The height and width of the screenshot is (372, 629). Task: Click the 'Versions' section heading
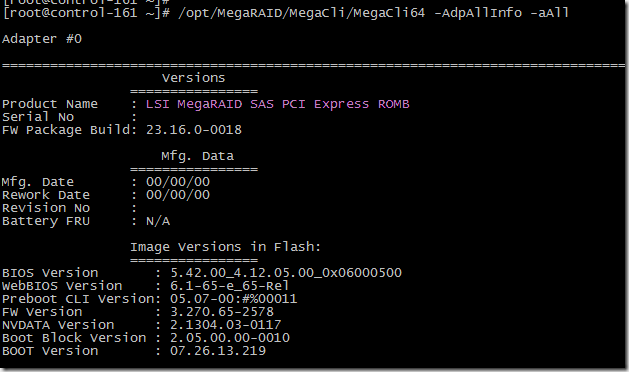(x=194, y=78)
